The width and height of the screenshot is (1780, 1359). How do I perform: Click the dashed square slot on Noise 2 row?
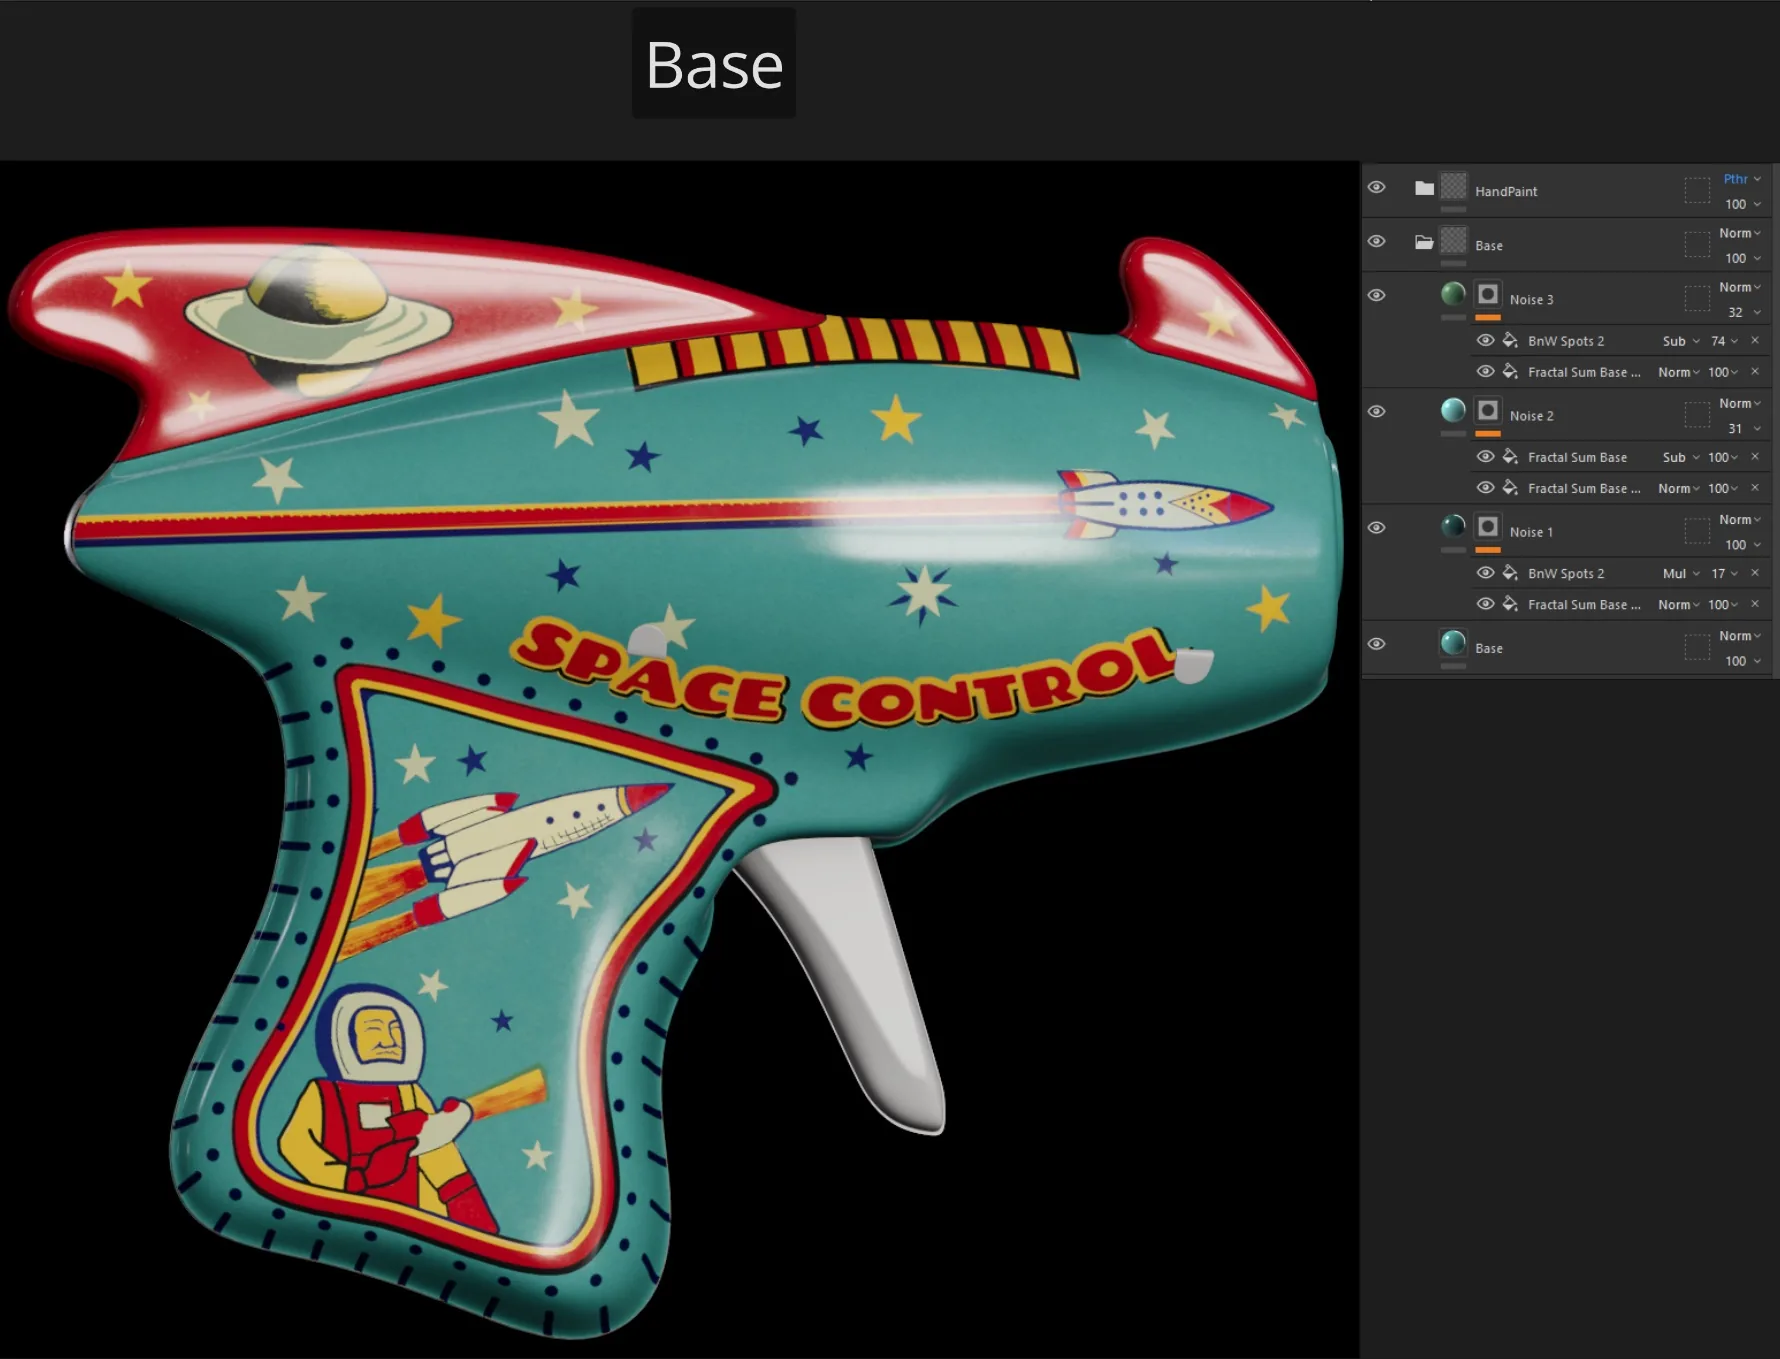pyautogui.click(x=1697, y=414)
